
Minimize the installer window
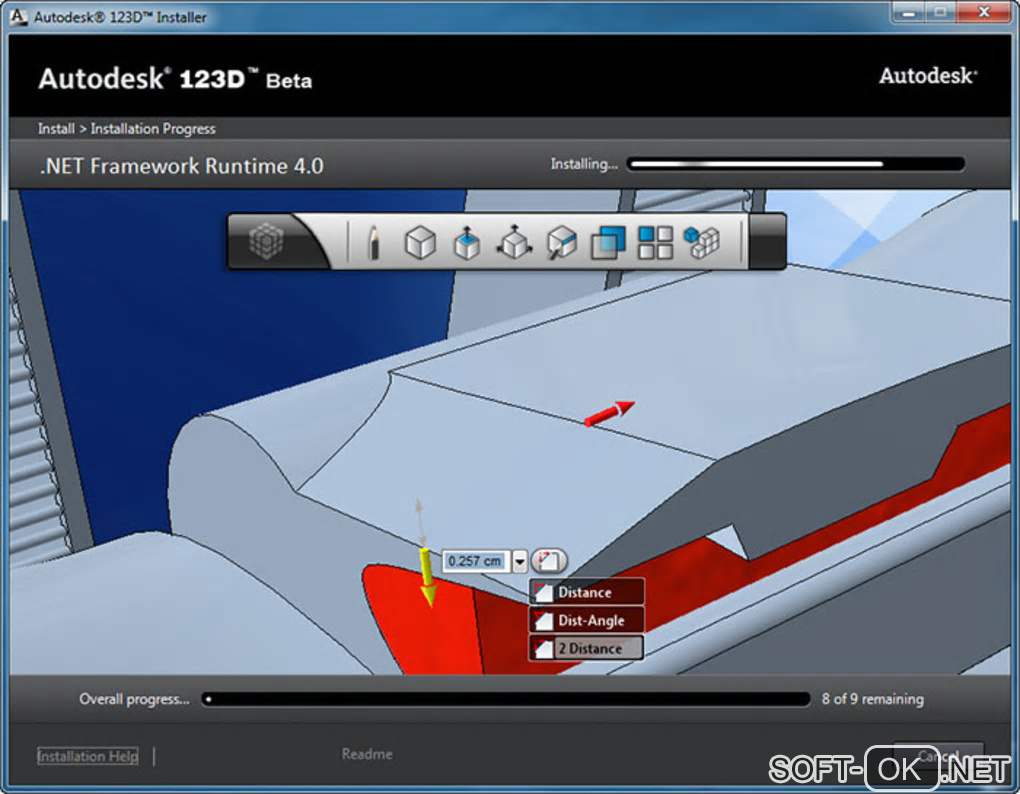909,12
